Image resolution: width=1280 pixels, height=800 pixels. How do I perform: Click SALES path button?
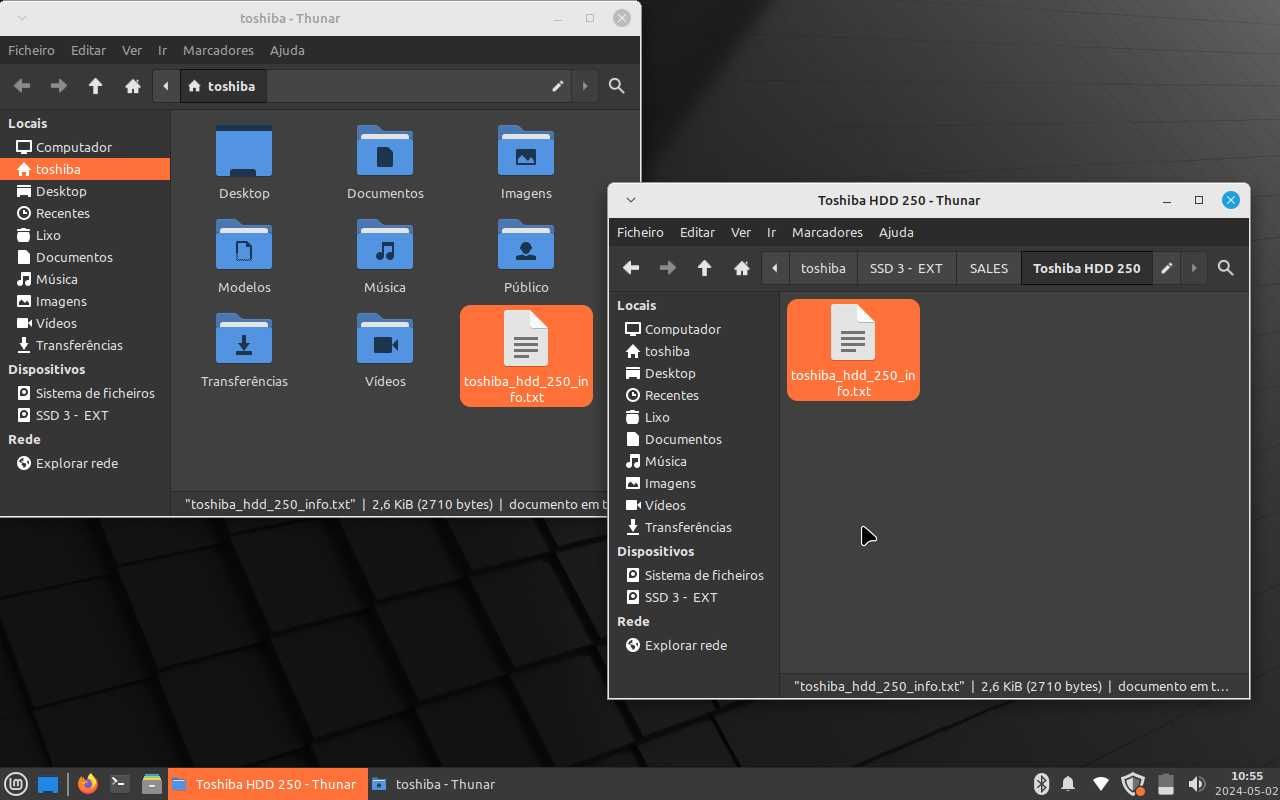pyautogui.click(x=989, y=268)
